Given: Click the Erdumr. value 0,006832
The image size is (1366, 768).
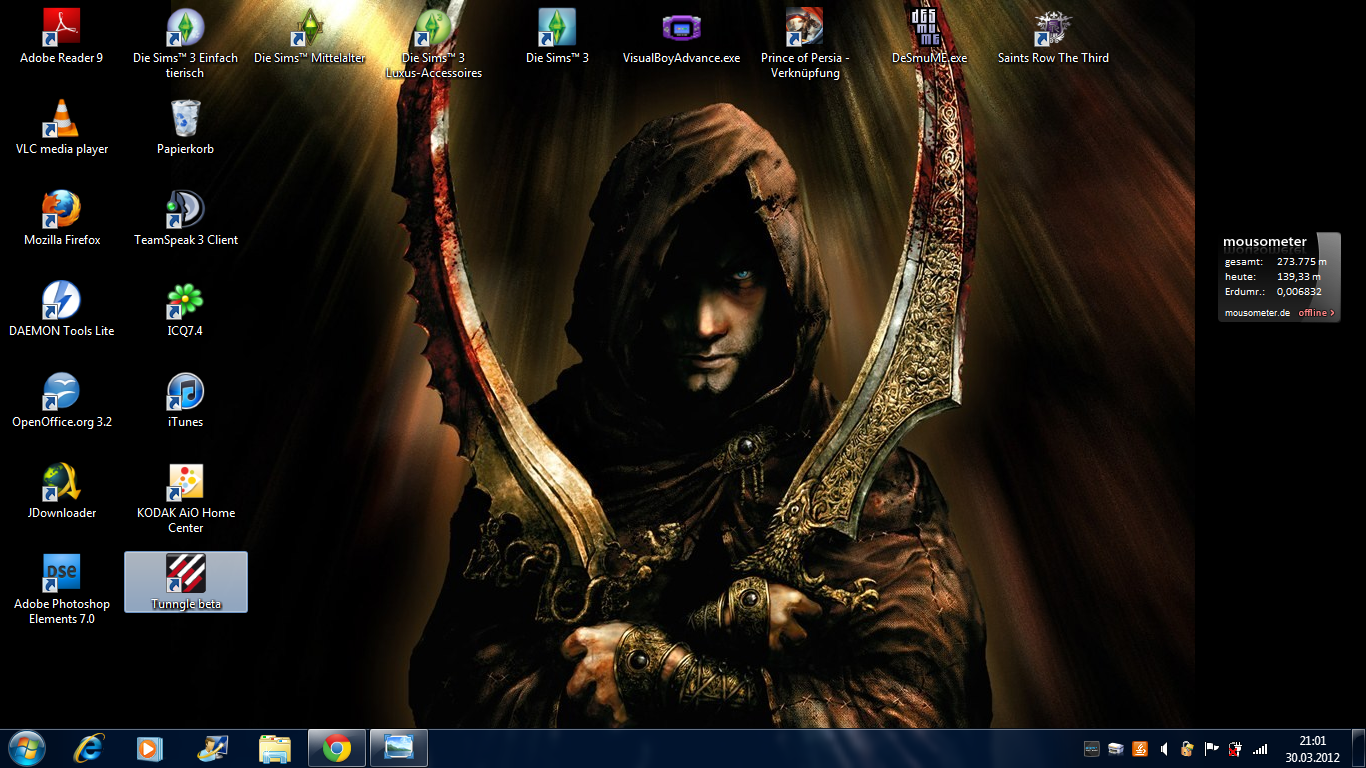Looking at the screenshot, I should click(1299, 292).
